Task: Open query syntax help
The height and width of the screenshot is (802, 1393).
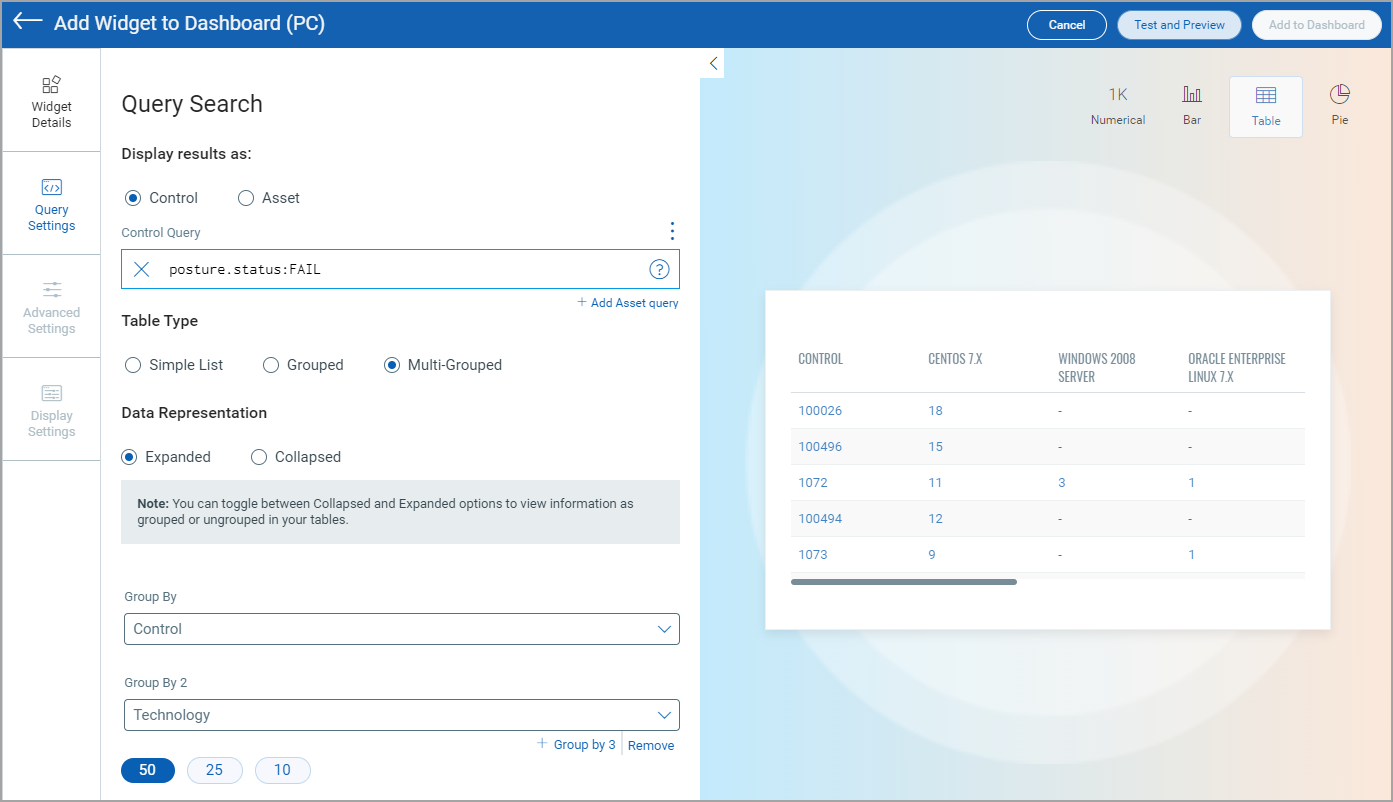Action: (x=659, y=268)
